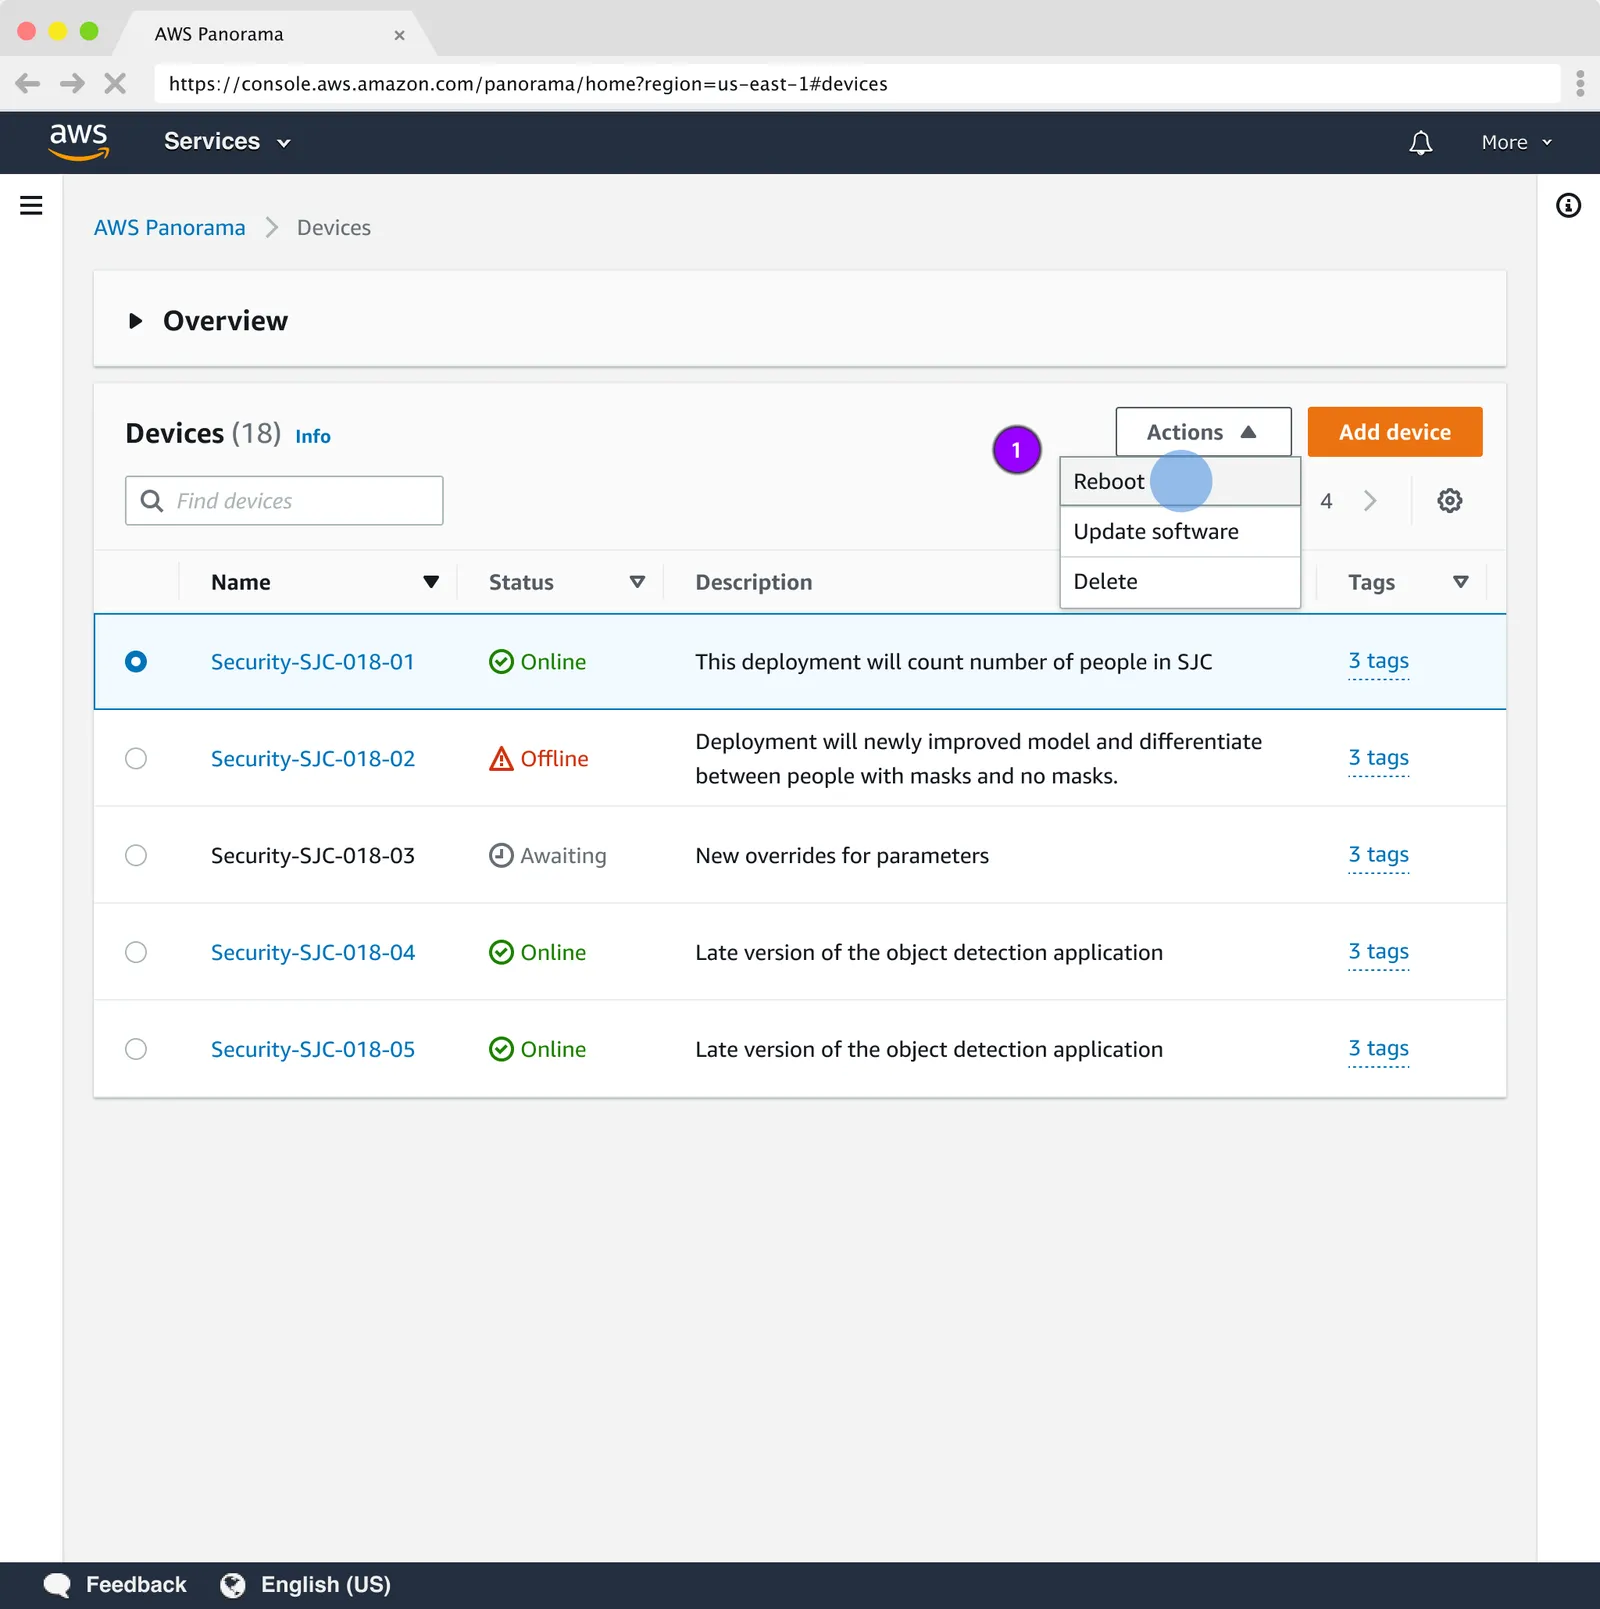Click the browser back arrow
The height and width of the screenshot is (1609, 1600).
[28, 84]
